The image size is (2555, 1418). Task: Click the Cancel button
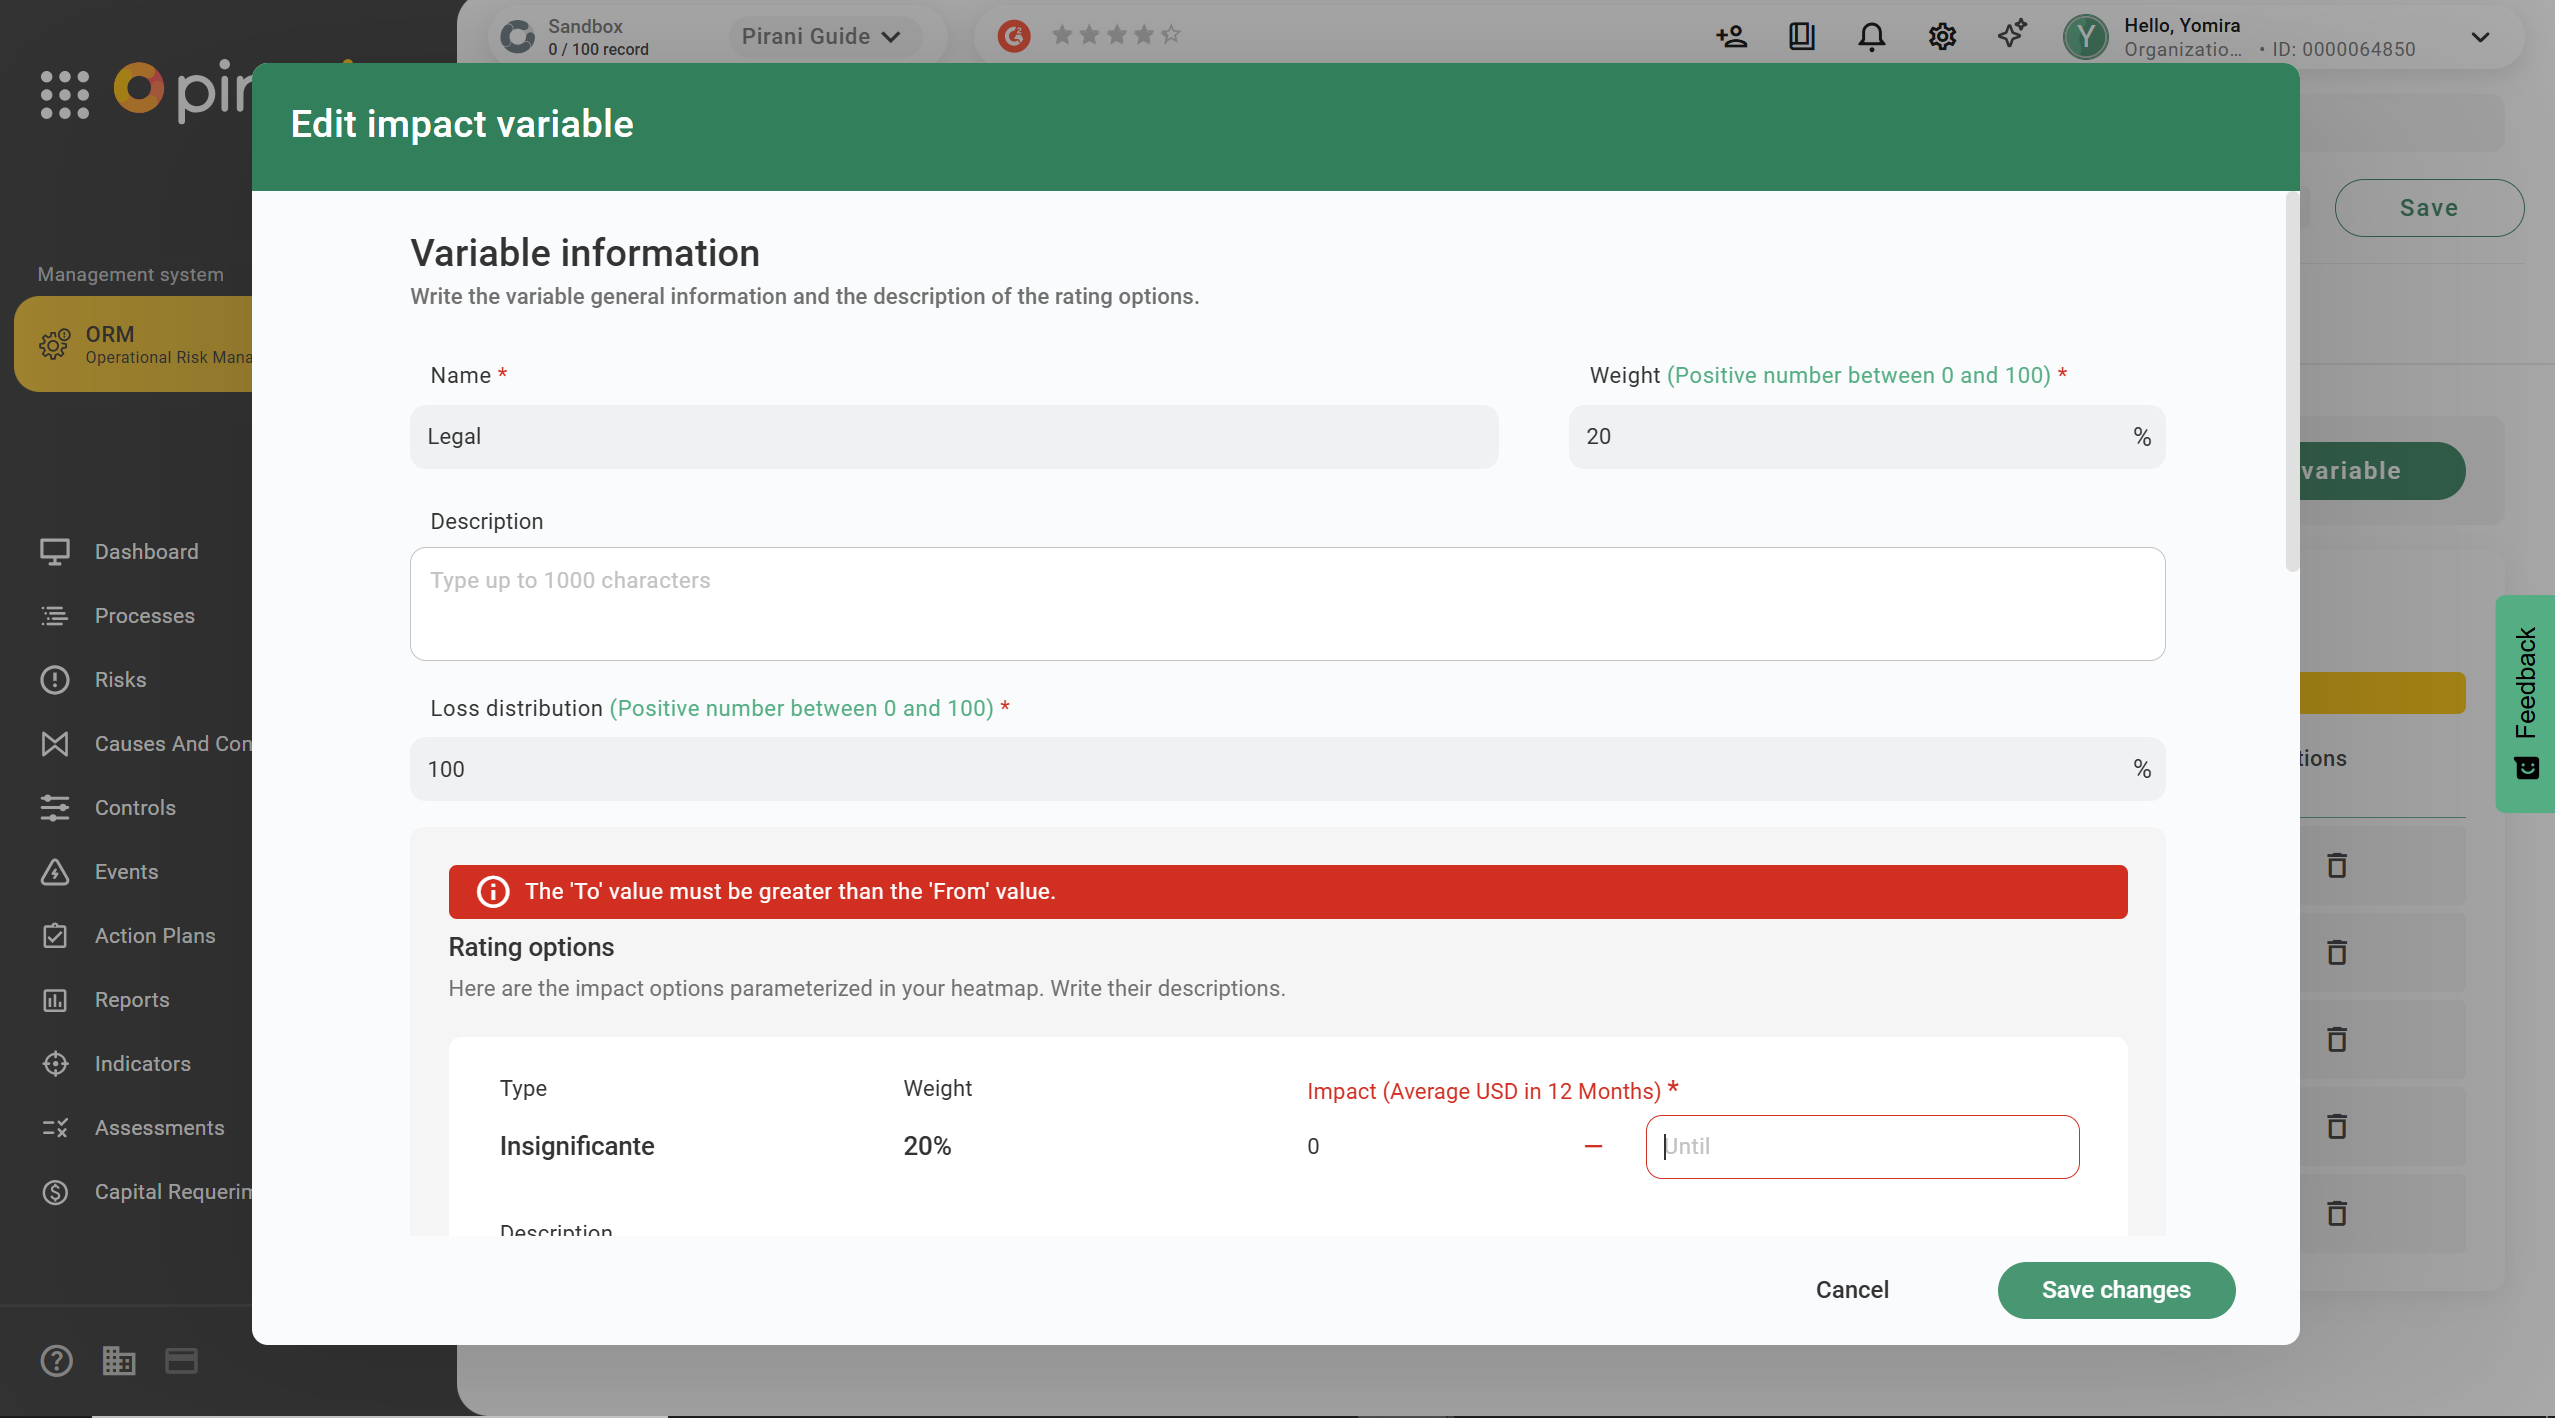point(1852,1290)
